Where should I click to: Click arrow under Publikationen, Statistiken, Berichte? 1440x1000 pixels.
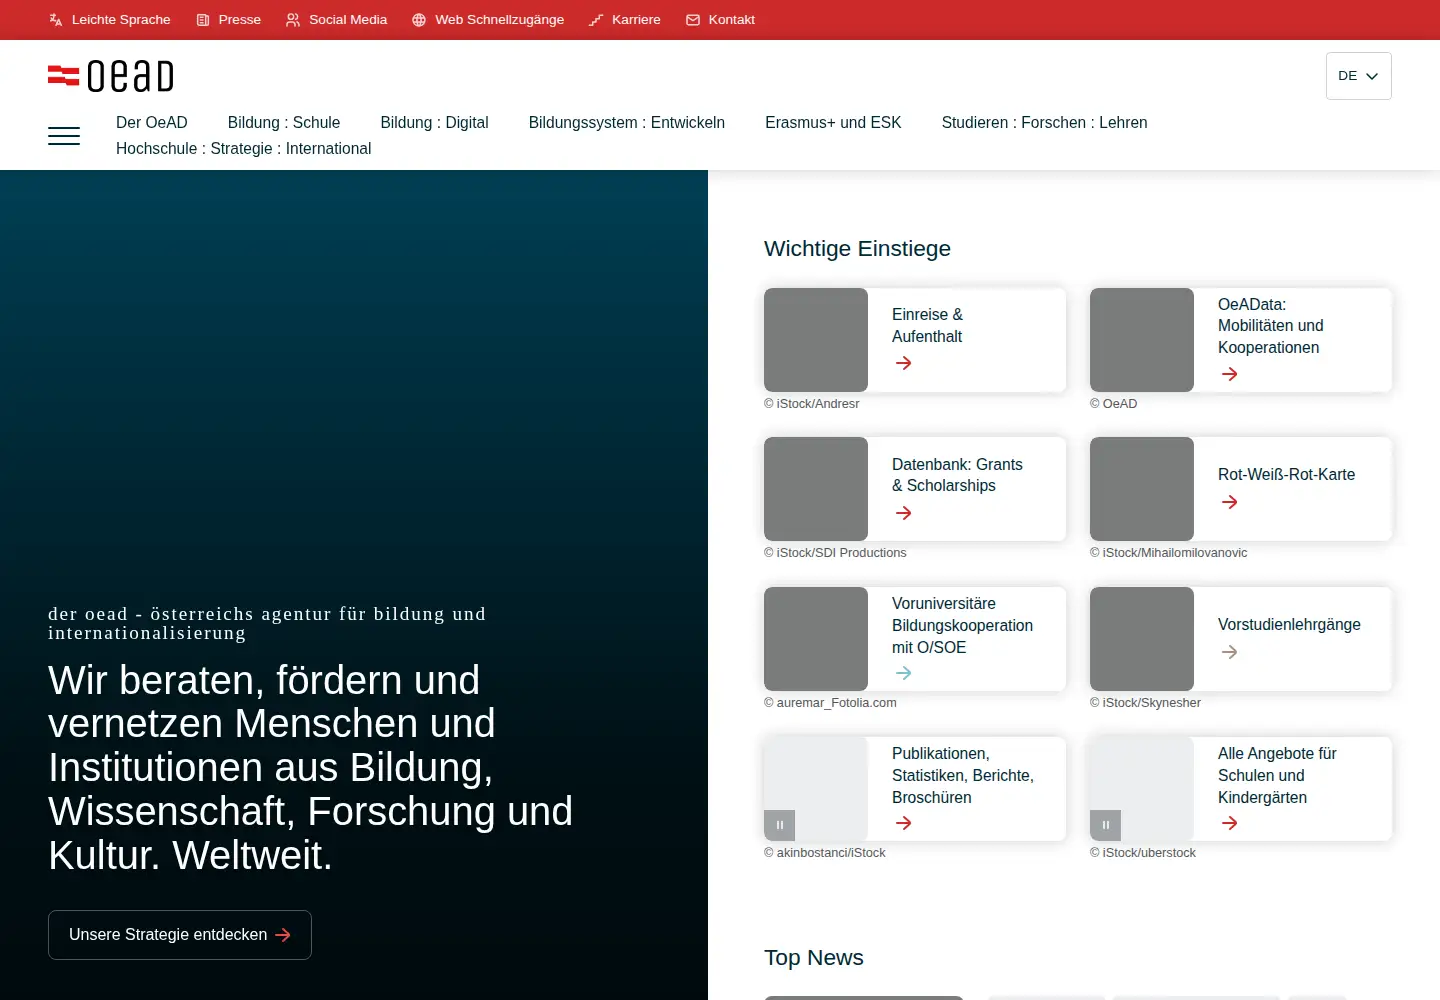tap(904, 823)
